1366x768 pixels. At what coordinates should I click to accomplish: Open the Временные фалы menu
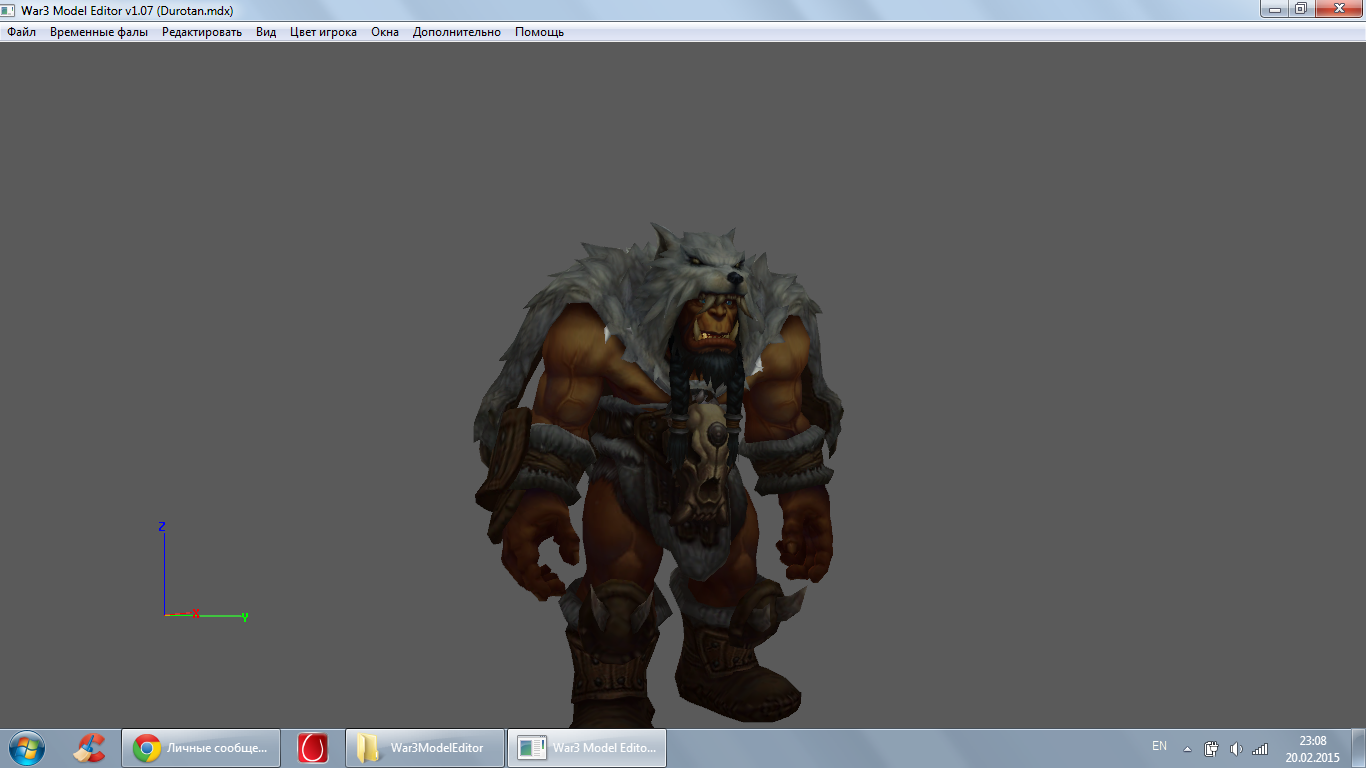tap(99, 32)
